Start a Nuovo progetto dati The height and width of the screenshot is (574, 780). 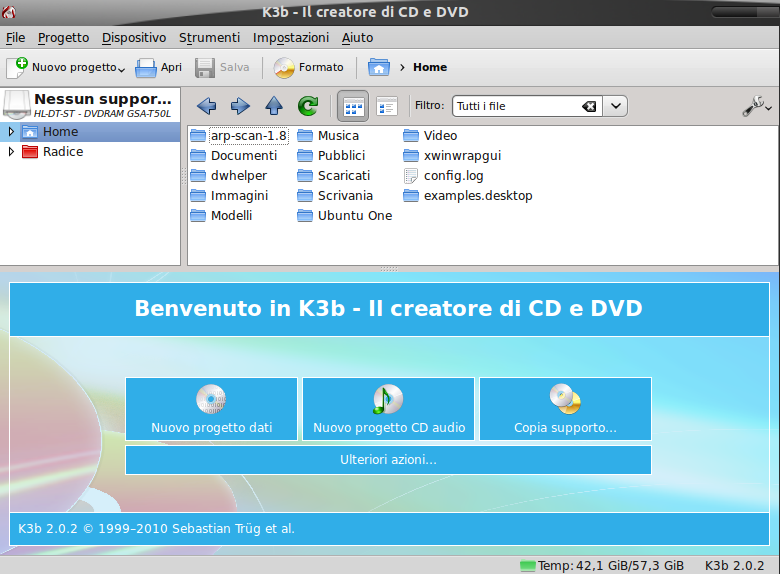coord(211,409)
